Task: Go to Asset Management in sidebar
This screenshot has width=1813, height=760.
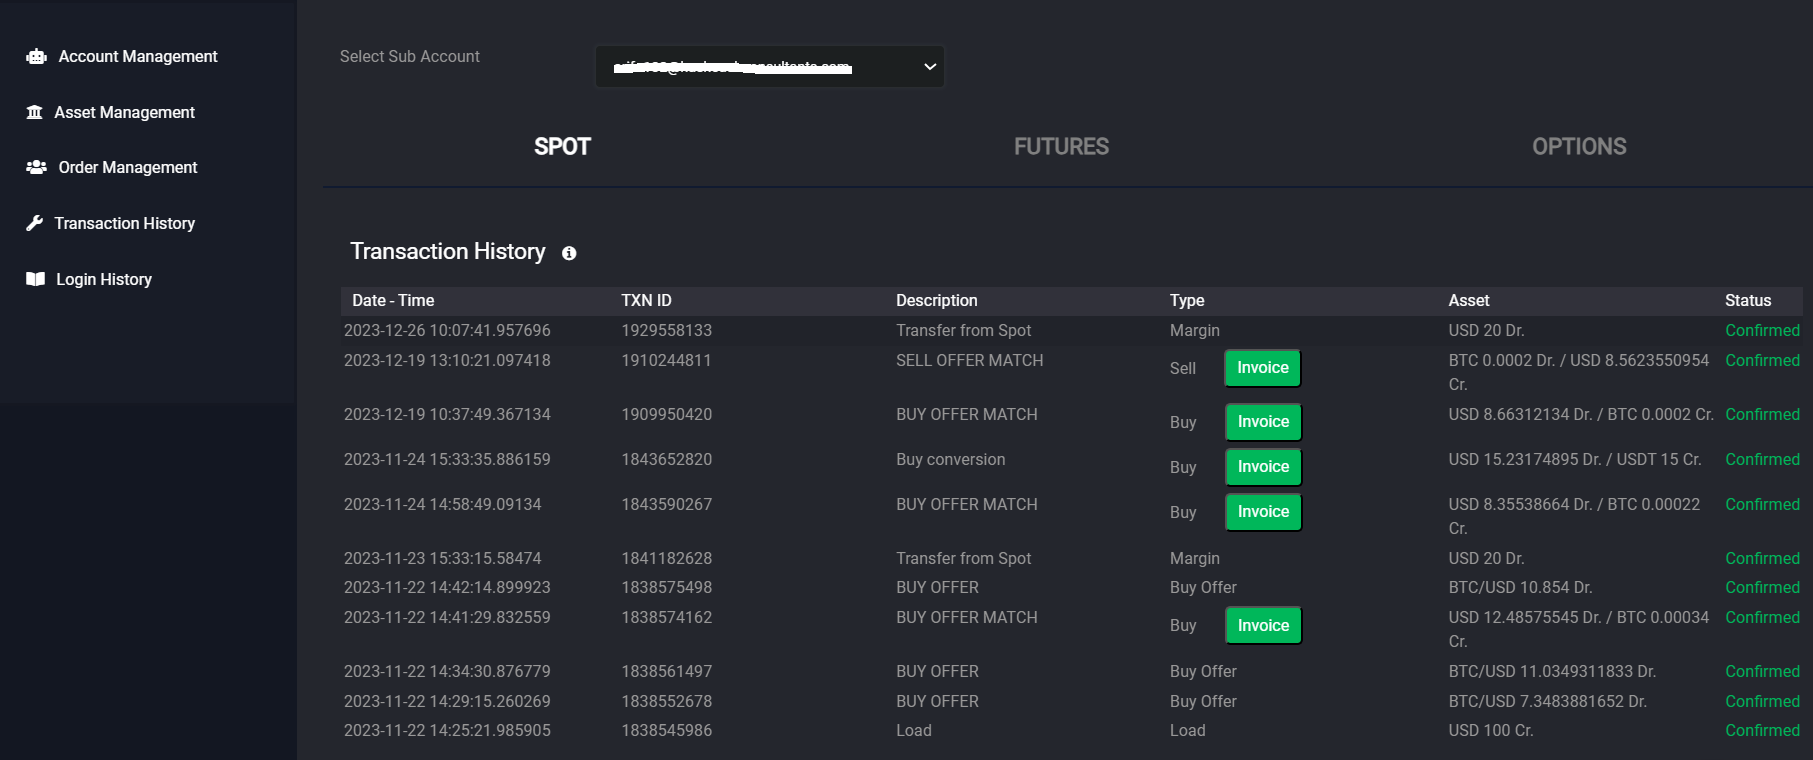Action: coord(124,112)
